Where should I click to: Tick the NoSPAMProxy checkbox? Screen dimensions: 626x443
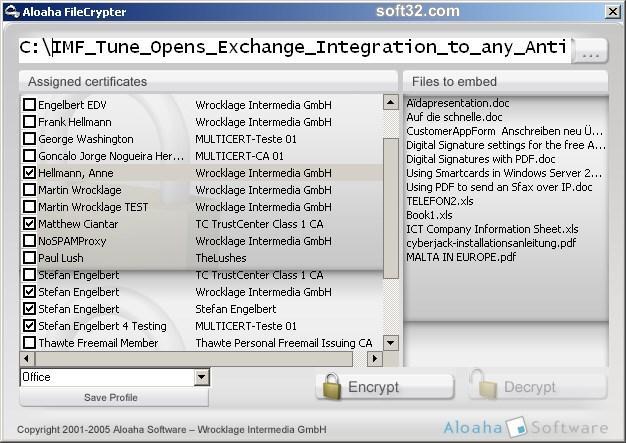pos(29,241)
